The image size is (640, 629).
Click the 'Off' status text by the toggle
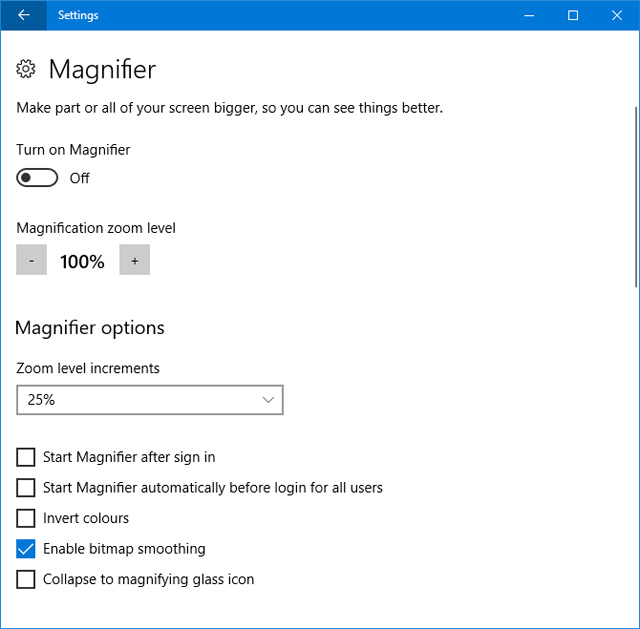[80, 178]
